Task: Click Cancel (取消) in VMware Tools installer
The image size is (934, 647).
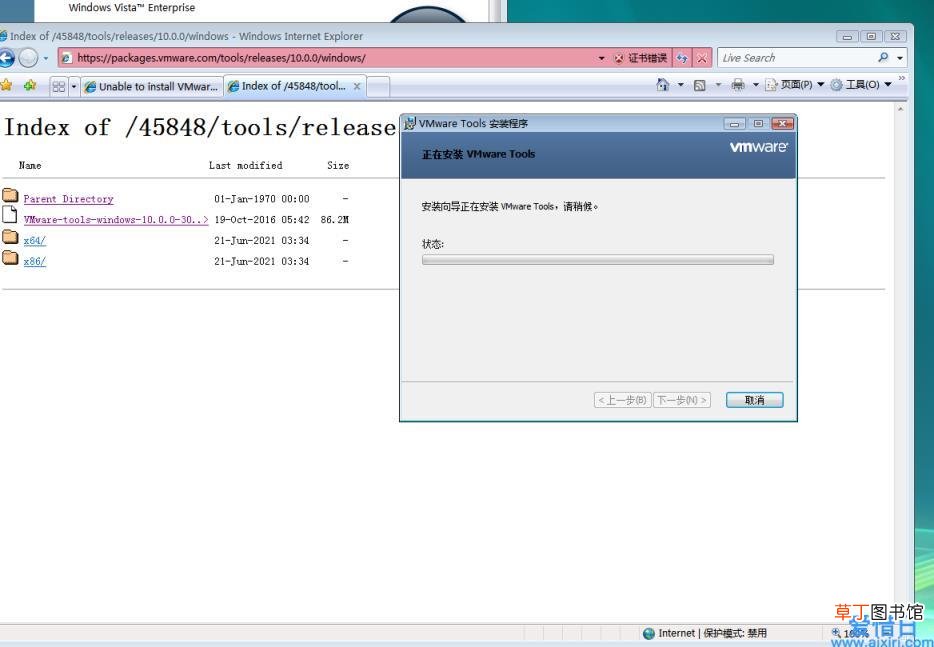Action: 755,400
